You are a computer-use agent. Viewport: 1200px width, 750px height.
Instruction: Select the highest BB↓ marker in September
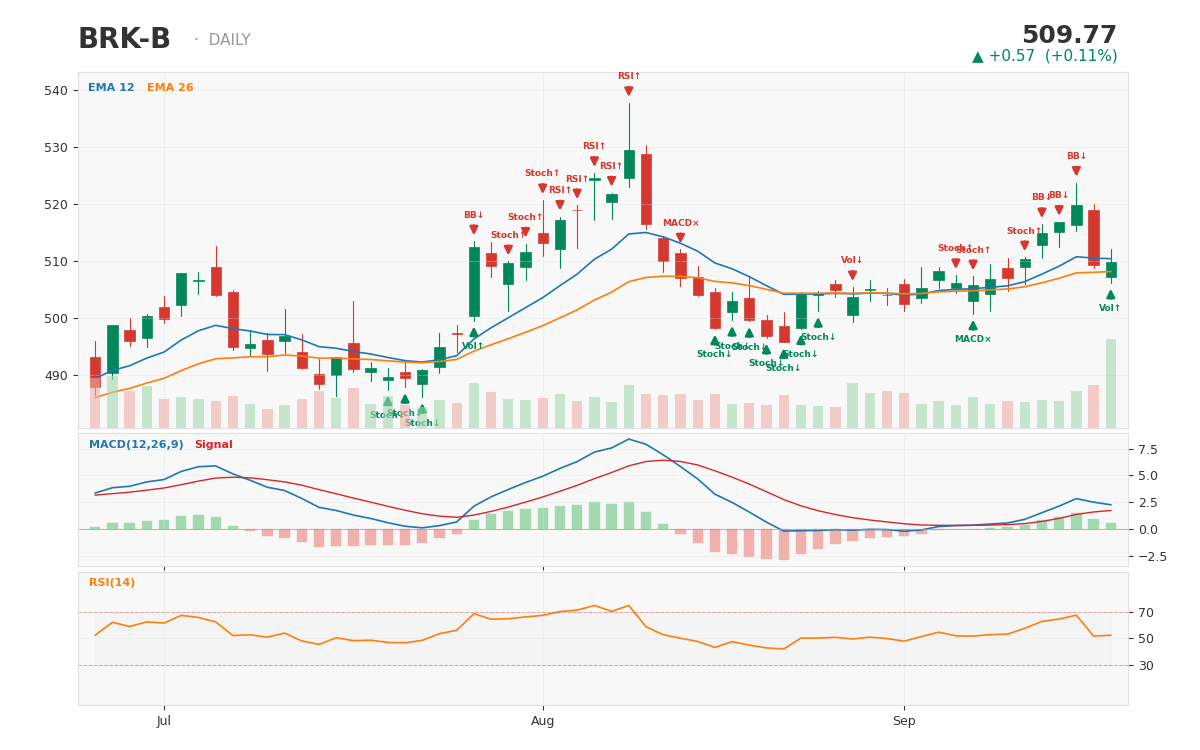(x=1076, y=171)
